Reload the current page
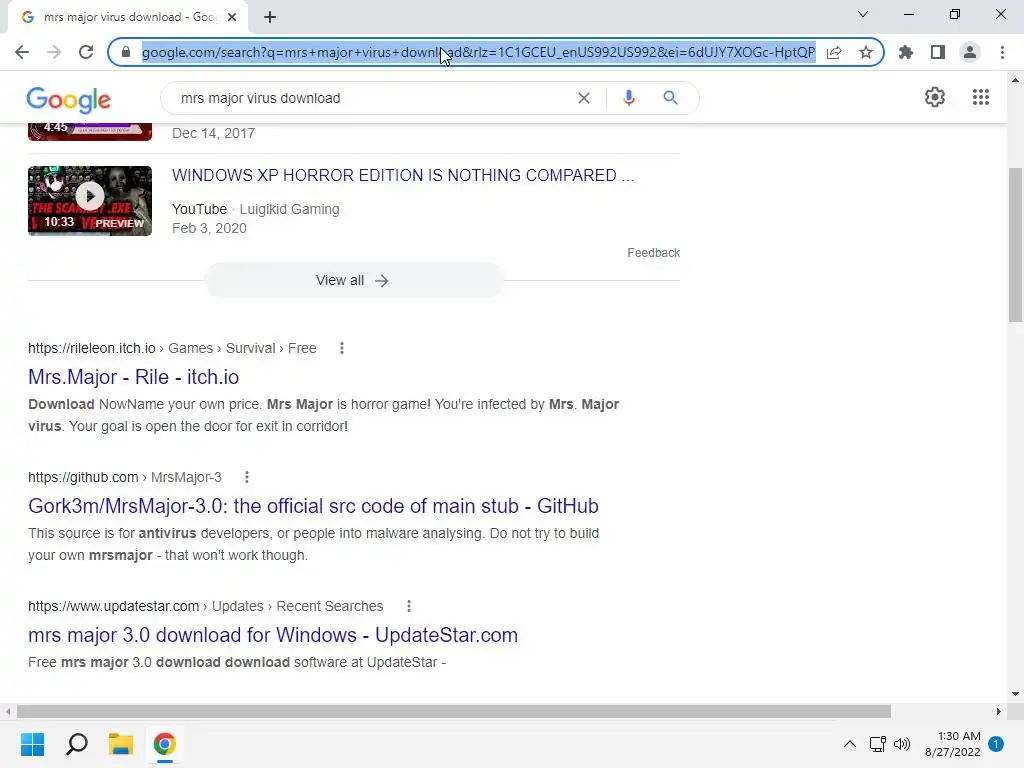Image resolution: width=1024 pixels, height=768 pixels. click(86, 52)
